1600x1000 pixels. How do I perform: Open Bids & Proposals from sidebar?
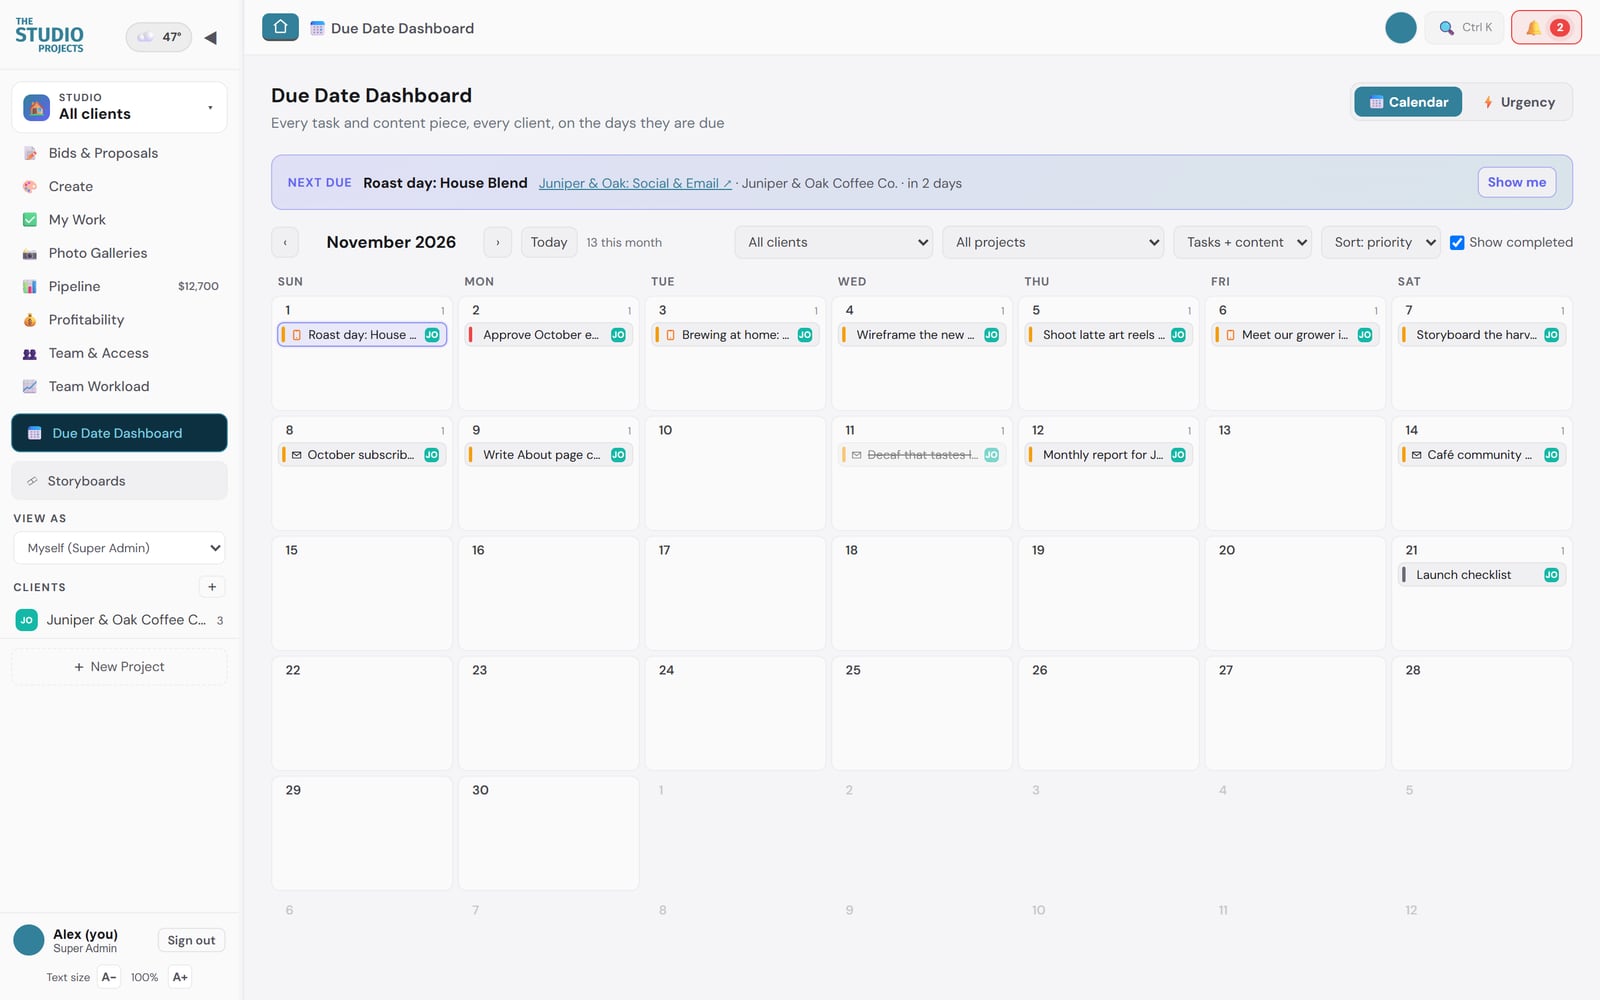tap(120, 153)
